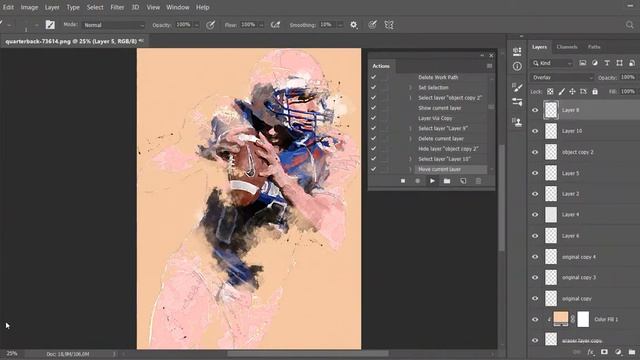Open the Info panel icon in collapsed dock
The width and height of the screenshot is (640, 360).
517,66
